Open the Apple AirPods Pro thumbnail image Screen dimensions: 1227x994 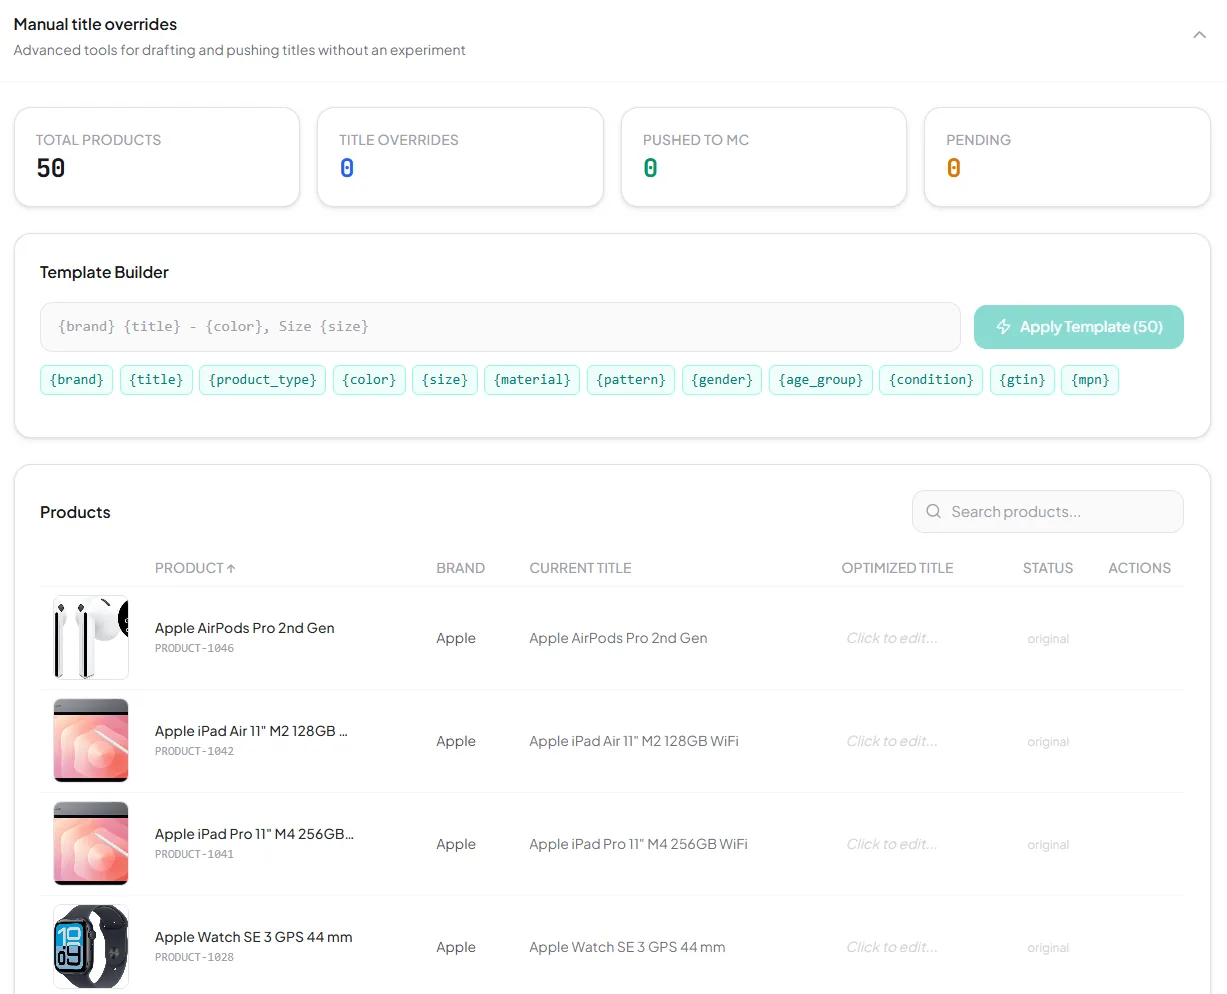(x=91, y=638)
